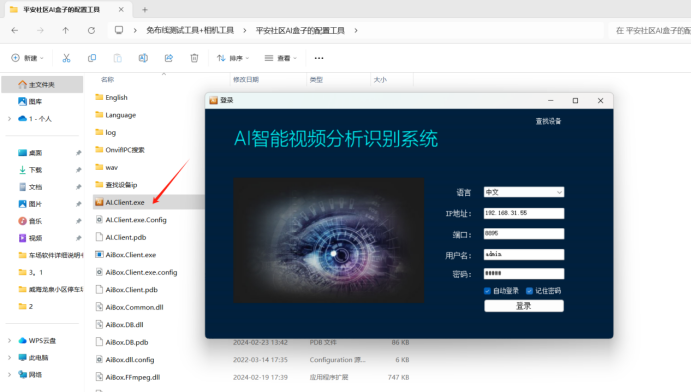Close the 平安社区AI盒子的配置工具 tab
The width and height of the screenshot is (691, 392).
point(121,9)
